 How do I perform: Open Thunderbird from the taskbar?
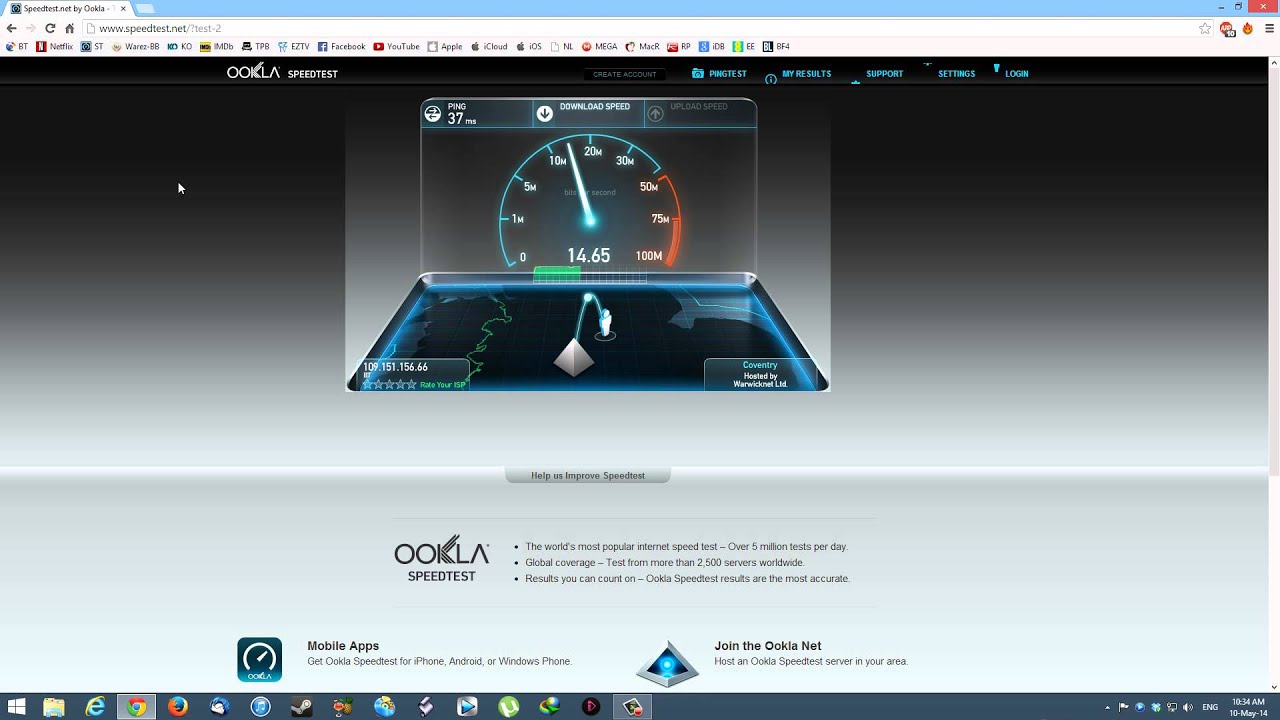pos(220,707)
